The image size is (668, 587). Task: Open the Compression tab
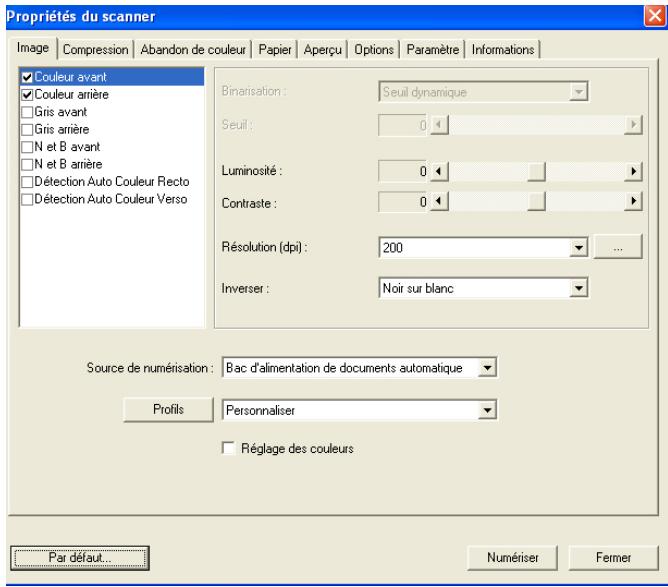(x=95, y=49)
